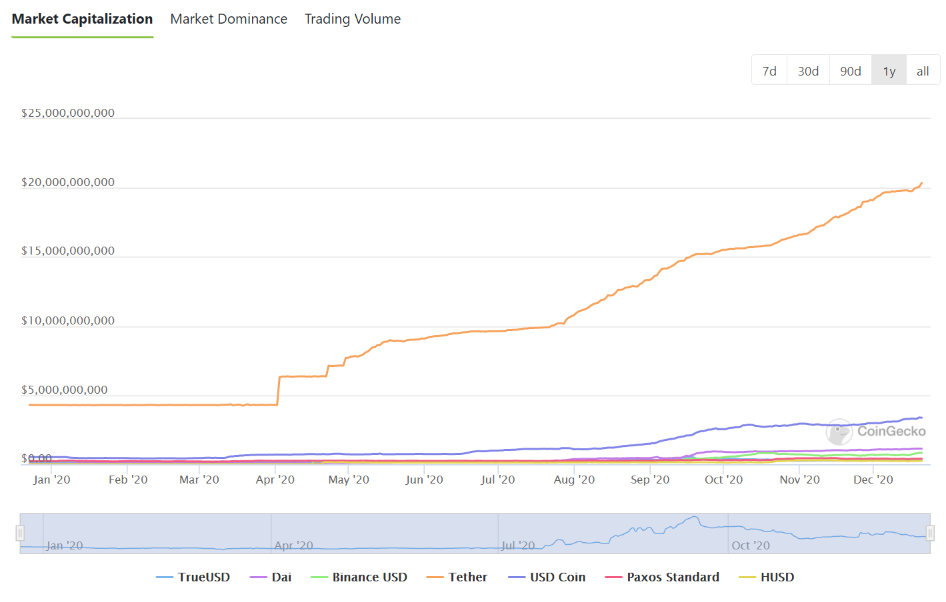Image resolution: width=946 pixels, height=602 pixels.
Task: Select the Market Capitalization tab
Action: point(82,19)
